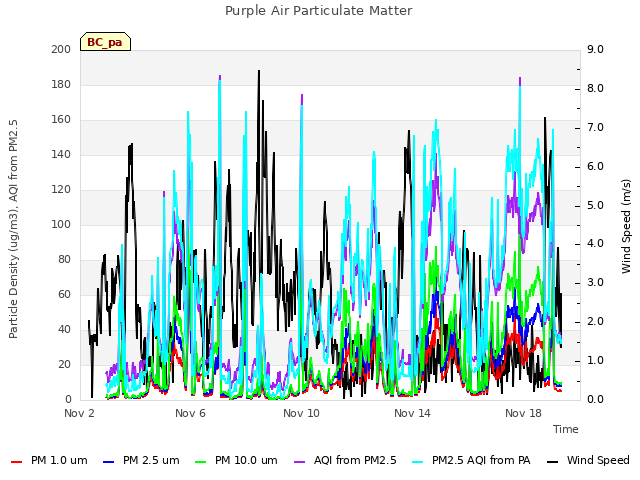The image size is (640, 480).
Task: Click the cyan PM2.5 AQI from PA swatch
Action: [418, 462]
